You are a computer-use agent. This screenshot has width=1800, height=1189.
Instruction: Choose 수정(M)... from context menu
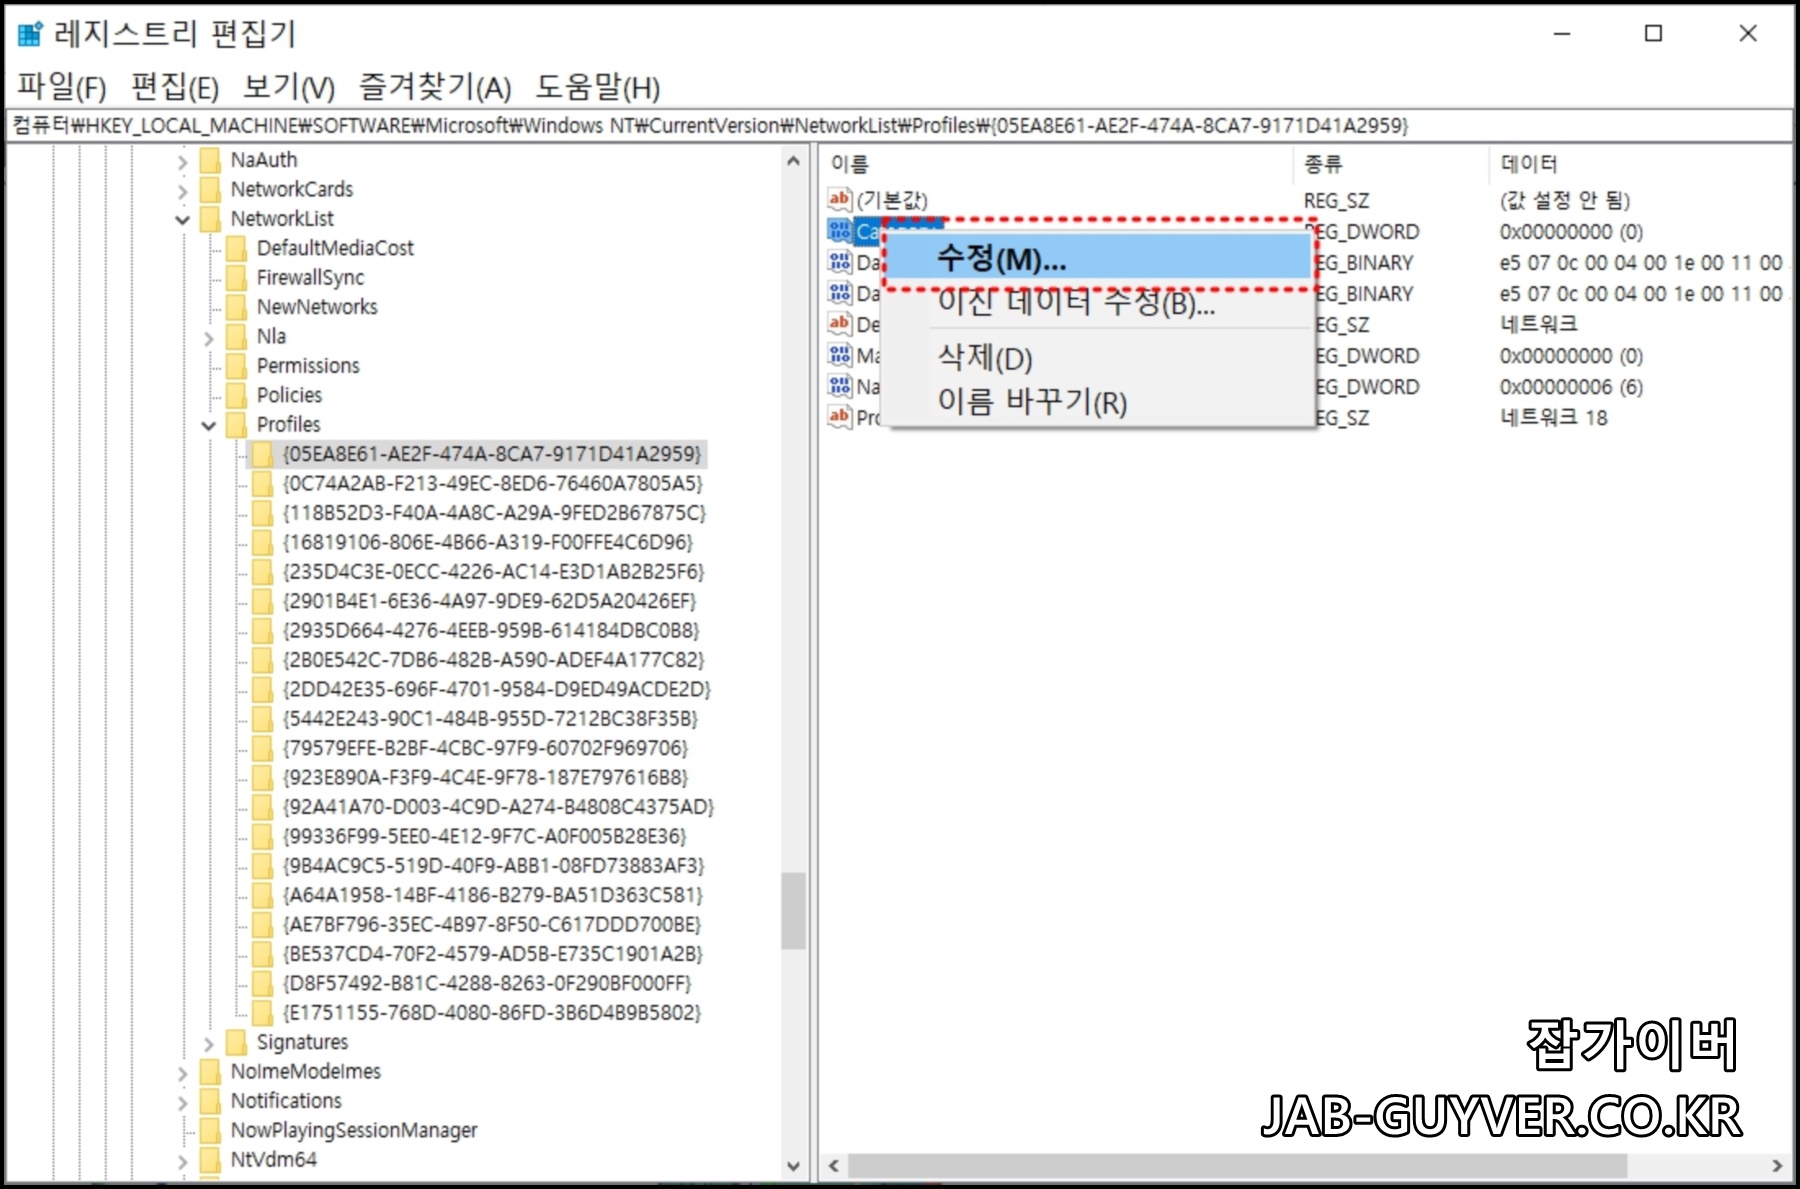(1099, 259)
